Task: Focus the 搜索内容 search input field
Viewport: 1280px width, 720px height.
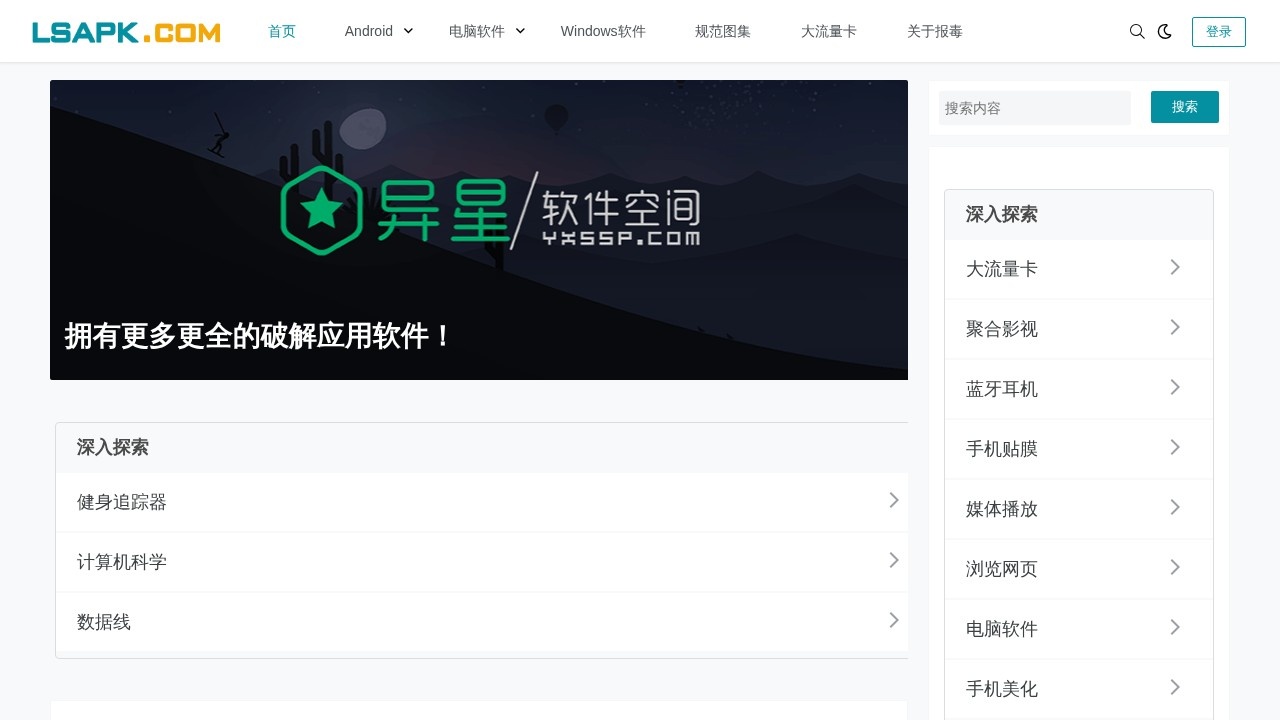Action: coord(1035,108)
